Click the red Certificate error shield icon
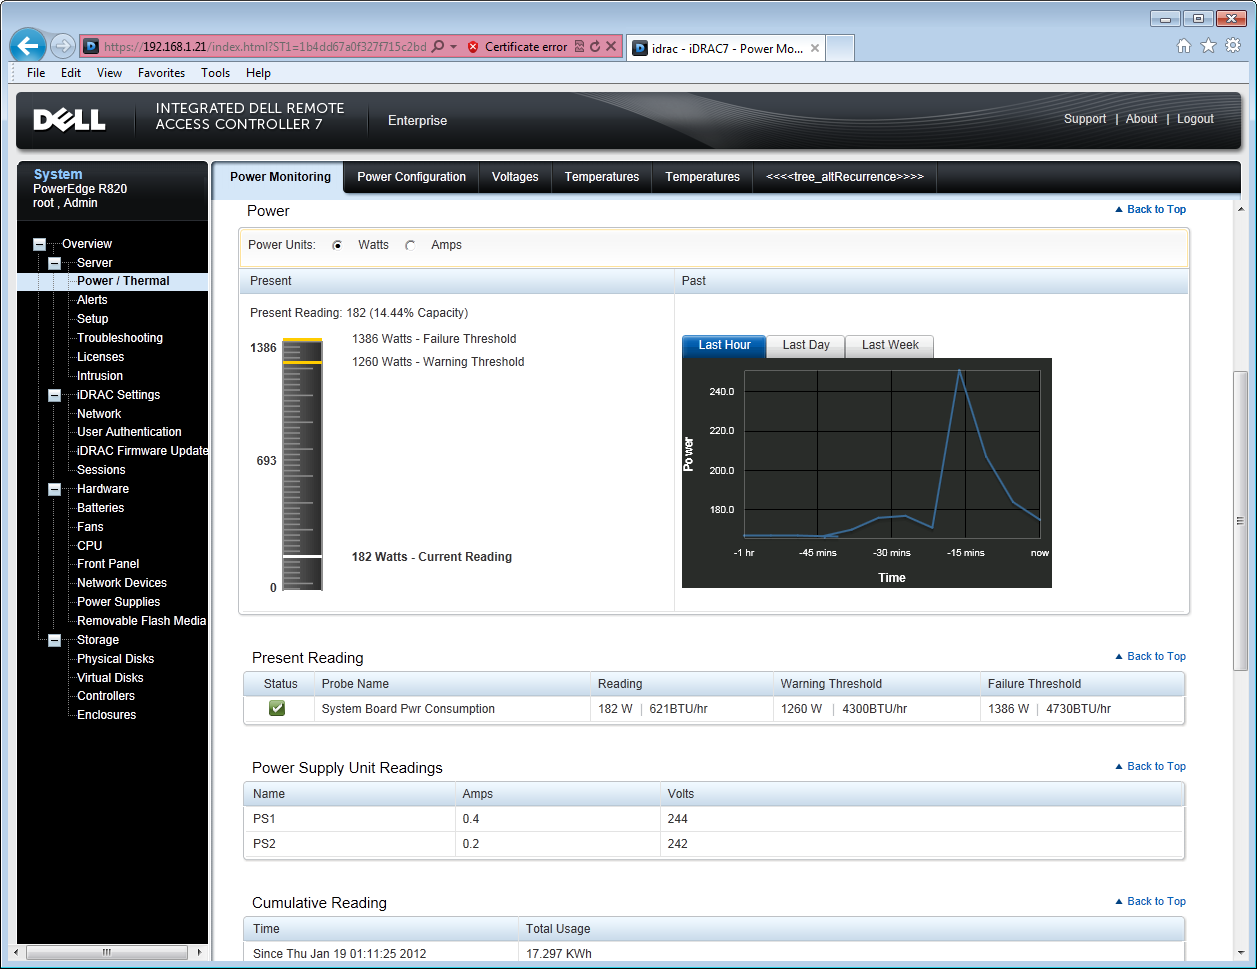 (473, 47)
